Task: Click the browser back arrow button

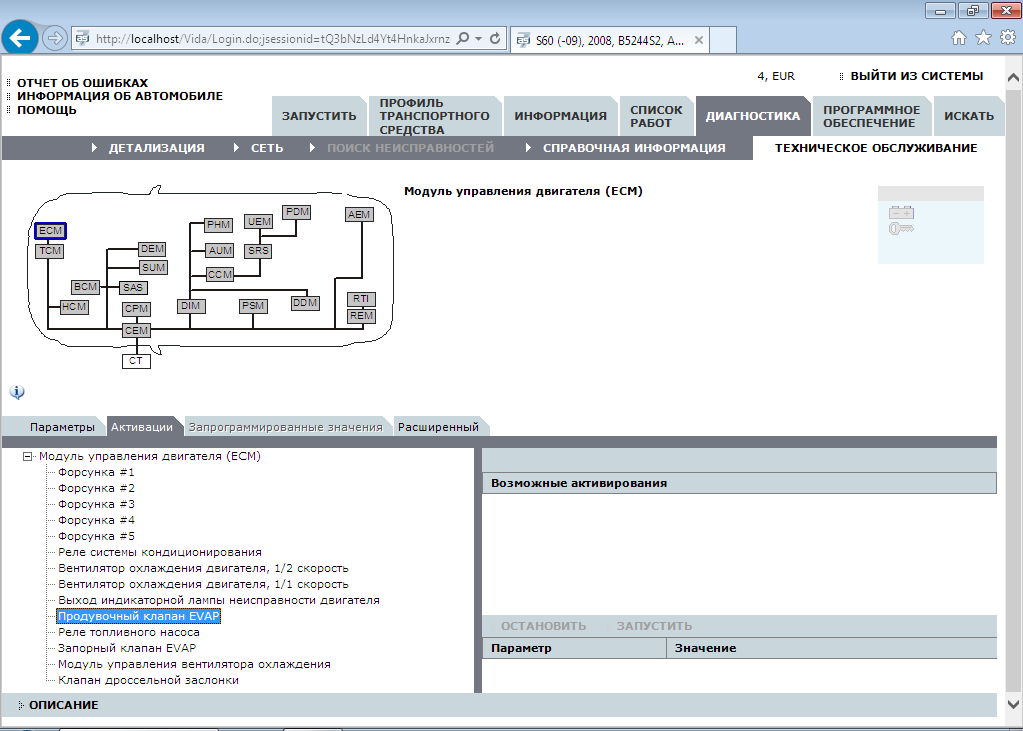Action: 21,39
